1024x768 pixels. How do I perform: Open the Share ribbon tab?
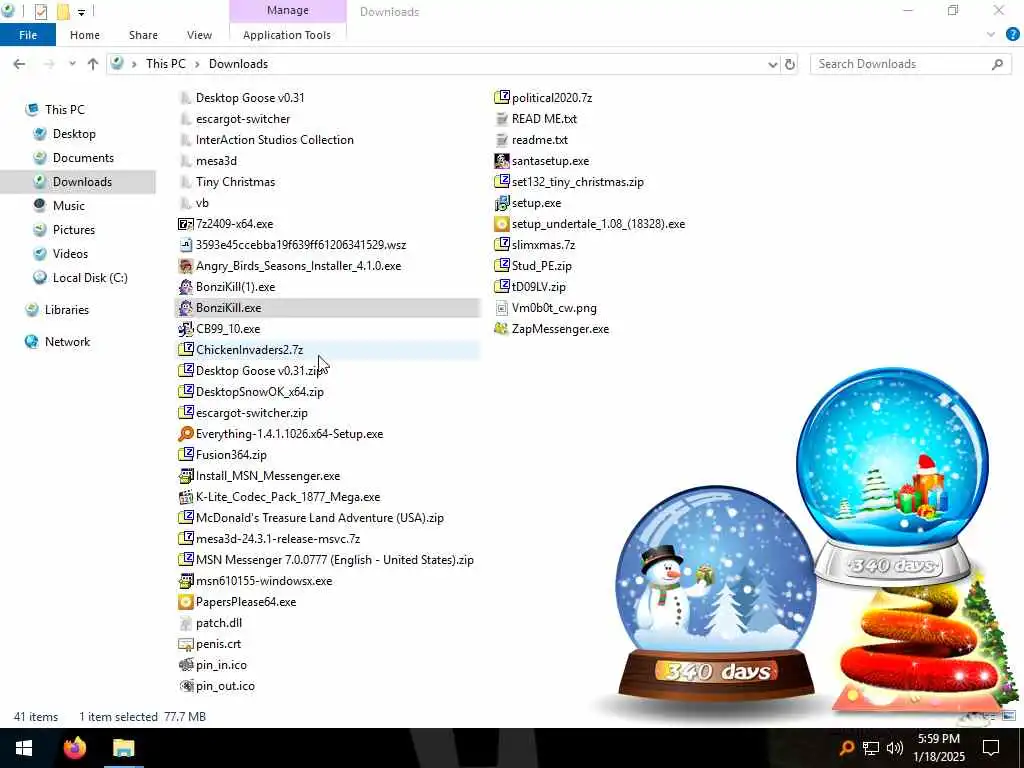pyautogui.click(x=143, y=35)
